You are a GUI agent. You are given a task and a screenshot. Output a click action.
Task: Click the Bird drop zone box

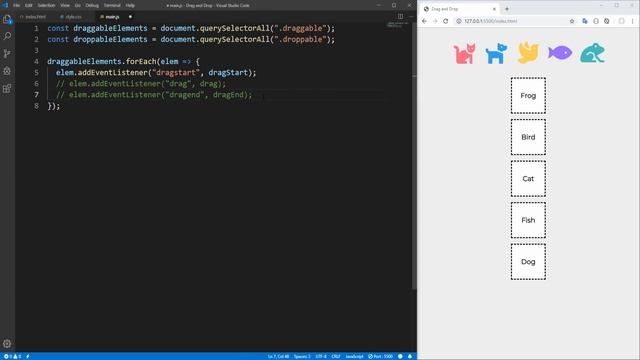tap(528, 137)
